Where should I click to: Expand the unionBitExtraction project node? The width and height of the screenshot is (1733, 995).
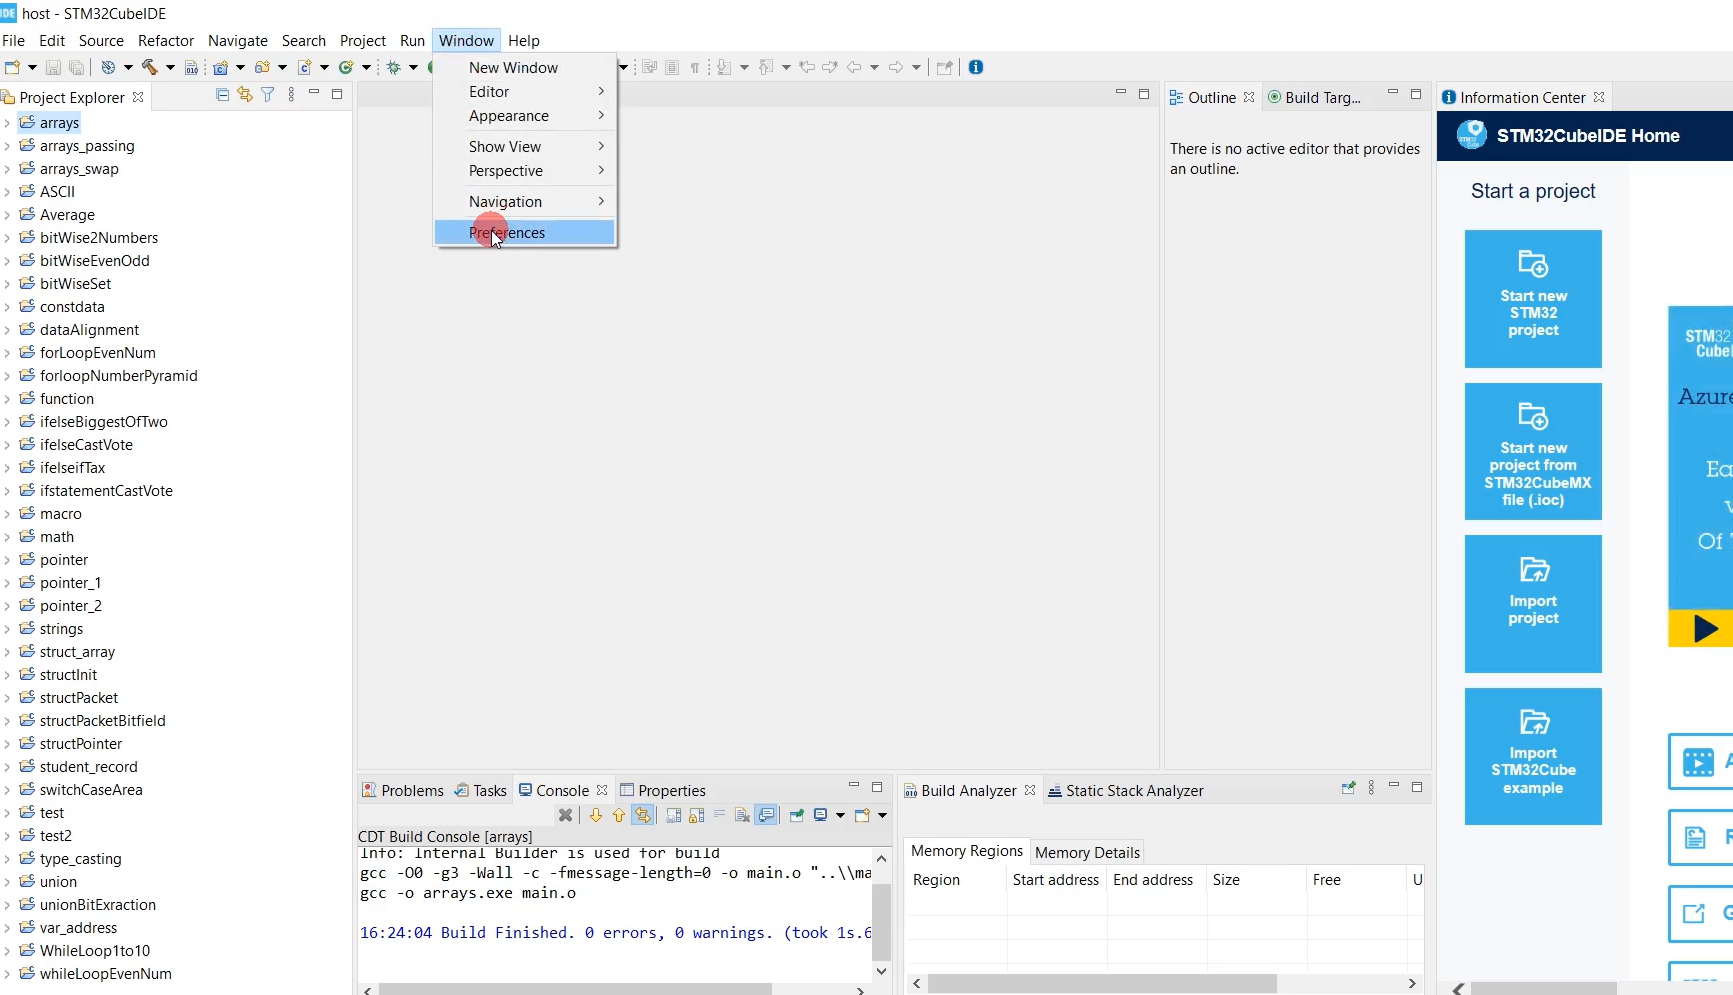pyautogui.click(x=7, y=905)
